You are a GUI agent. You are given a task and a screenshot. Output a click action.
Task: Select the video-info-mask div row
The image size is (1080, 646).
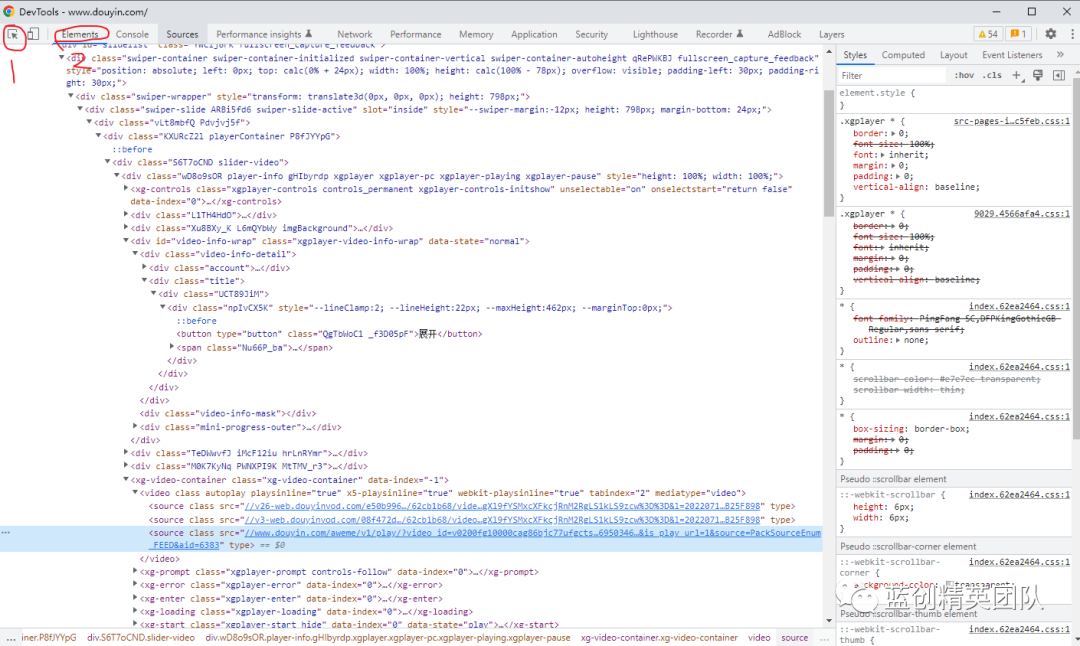[228, 413]
